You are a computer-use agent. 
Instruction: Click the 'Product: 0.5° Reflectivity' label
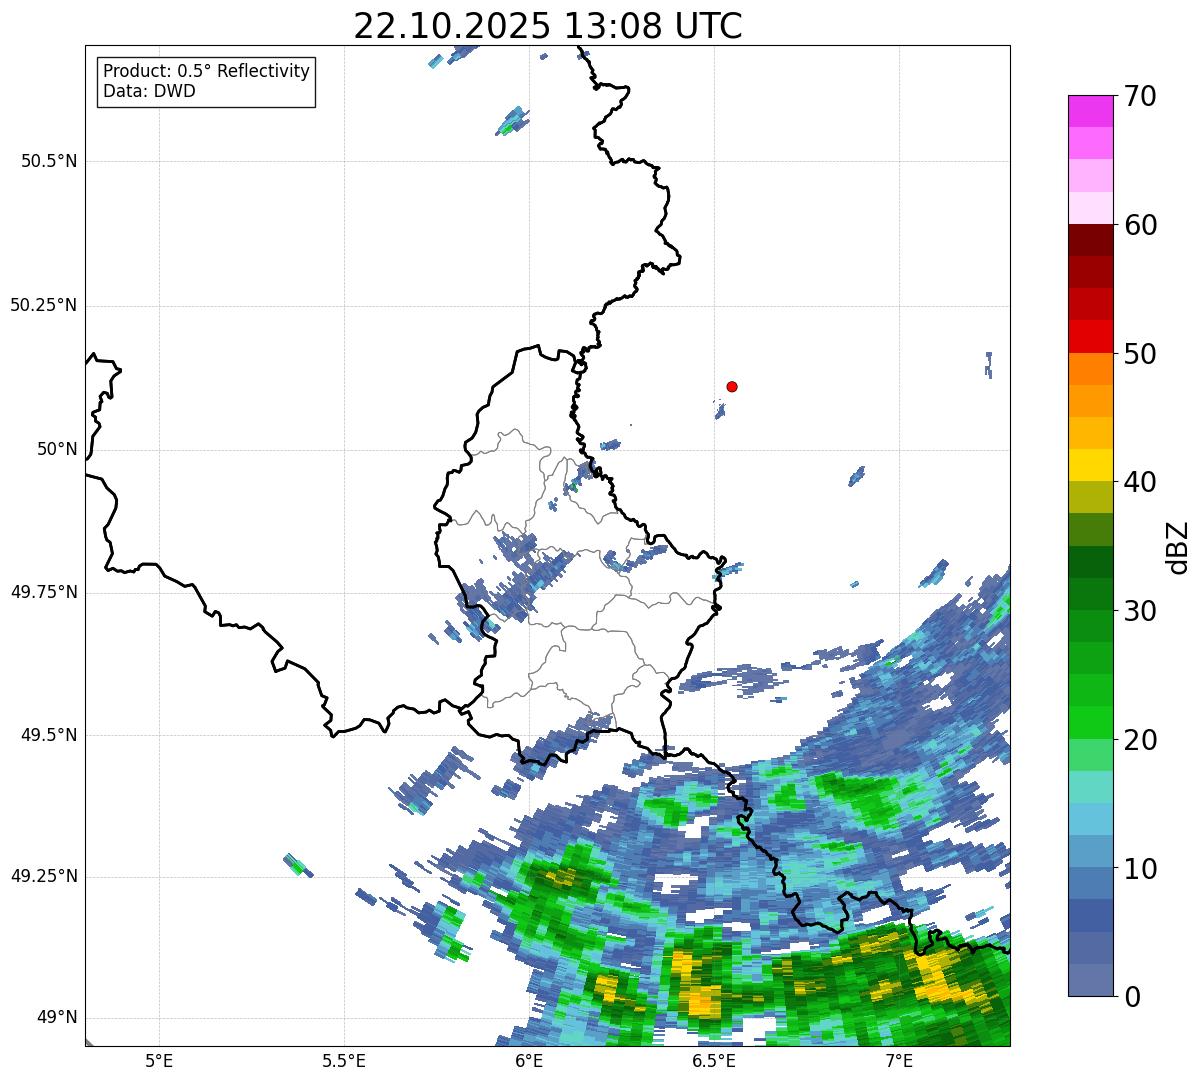(206, 72)
